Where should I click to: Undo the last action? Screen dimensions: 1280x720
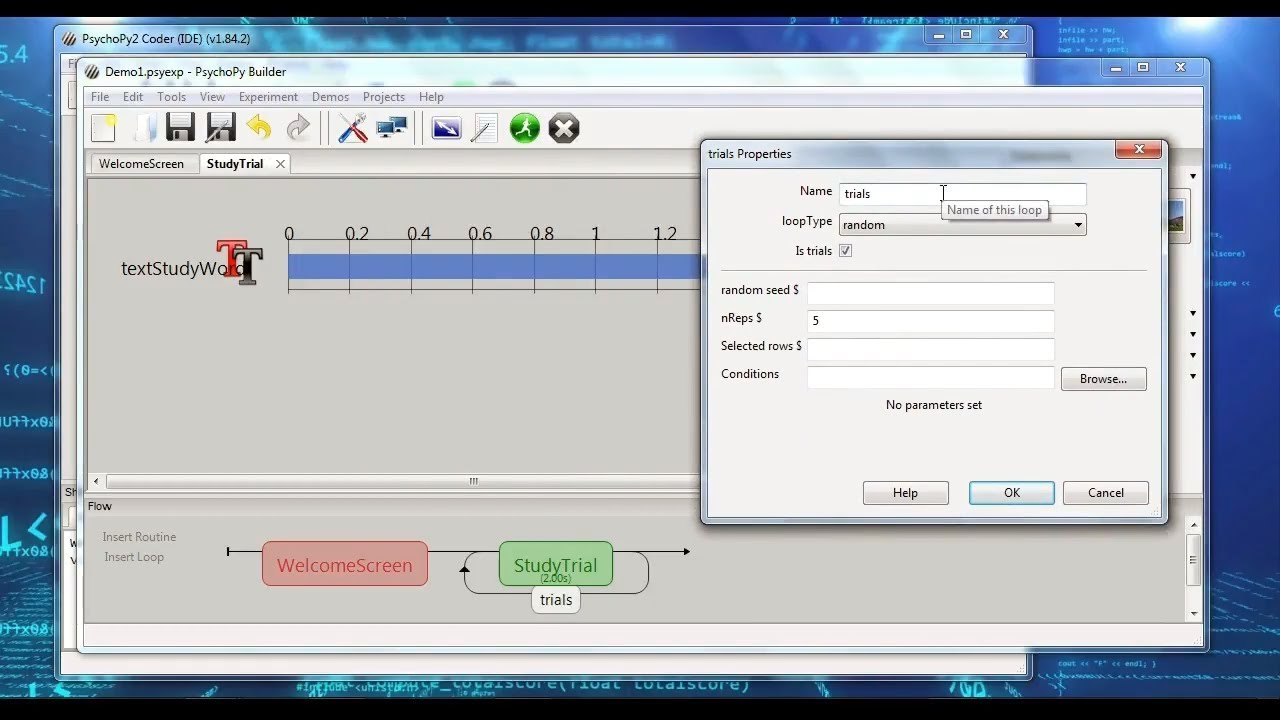[x=259, y=128]
